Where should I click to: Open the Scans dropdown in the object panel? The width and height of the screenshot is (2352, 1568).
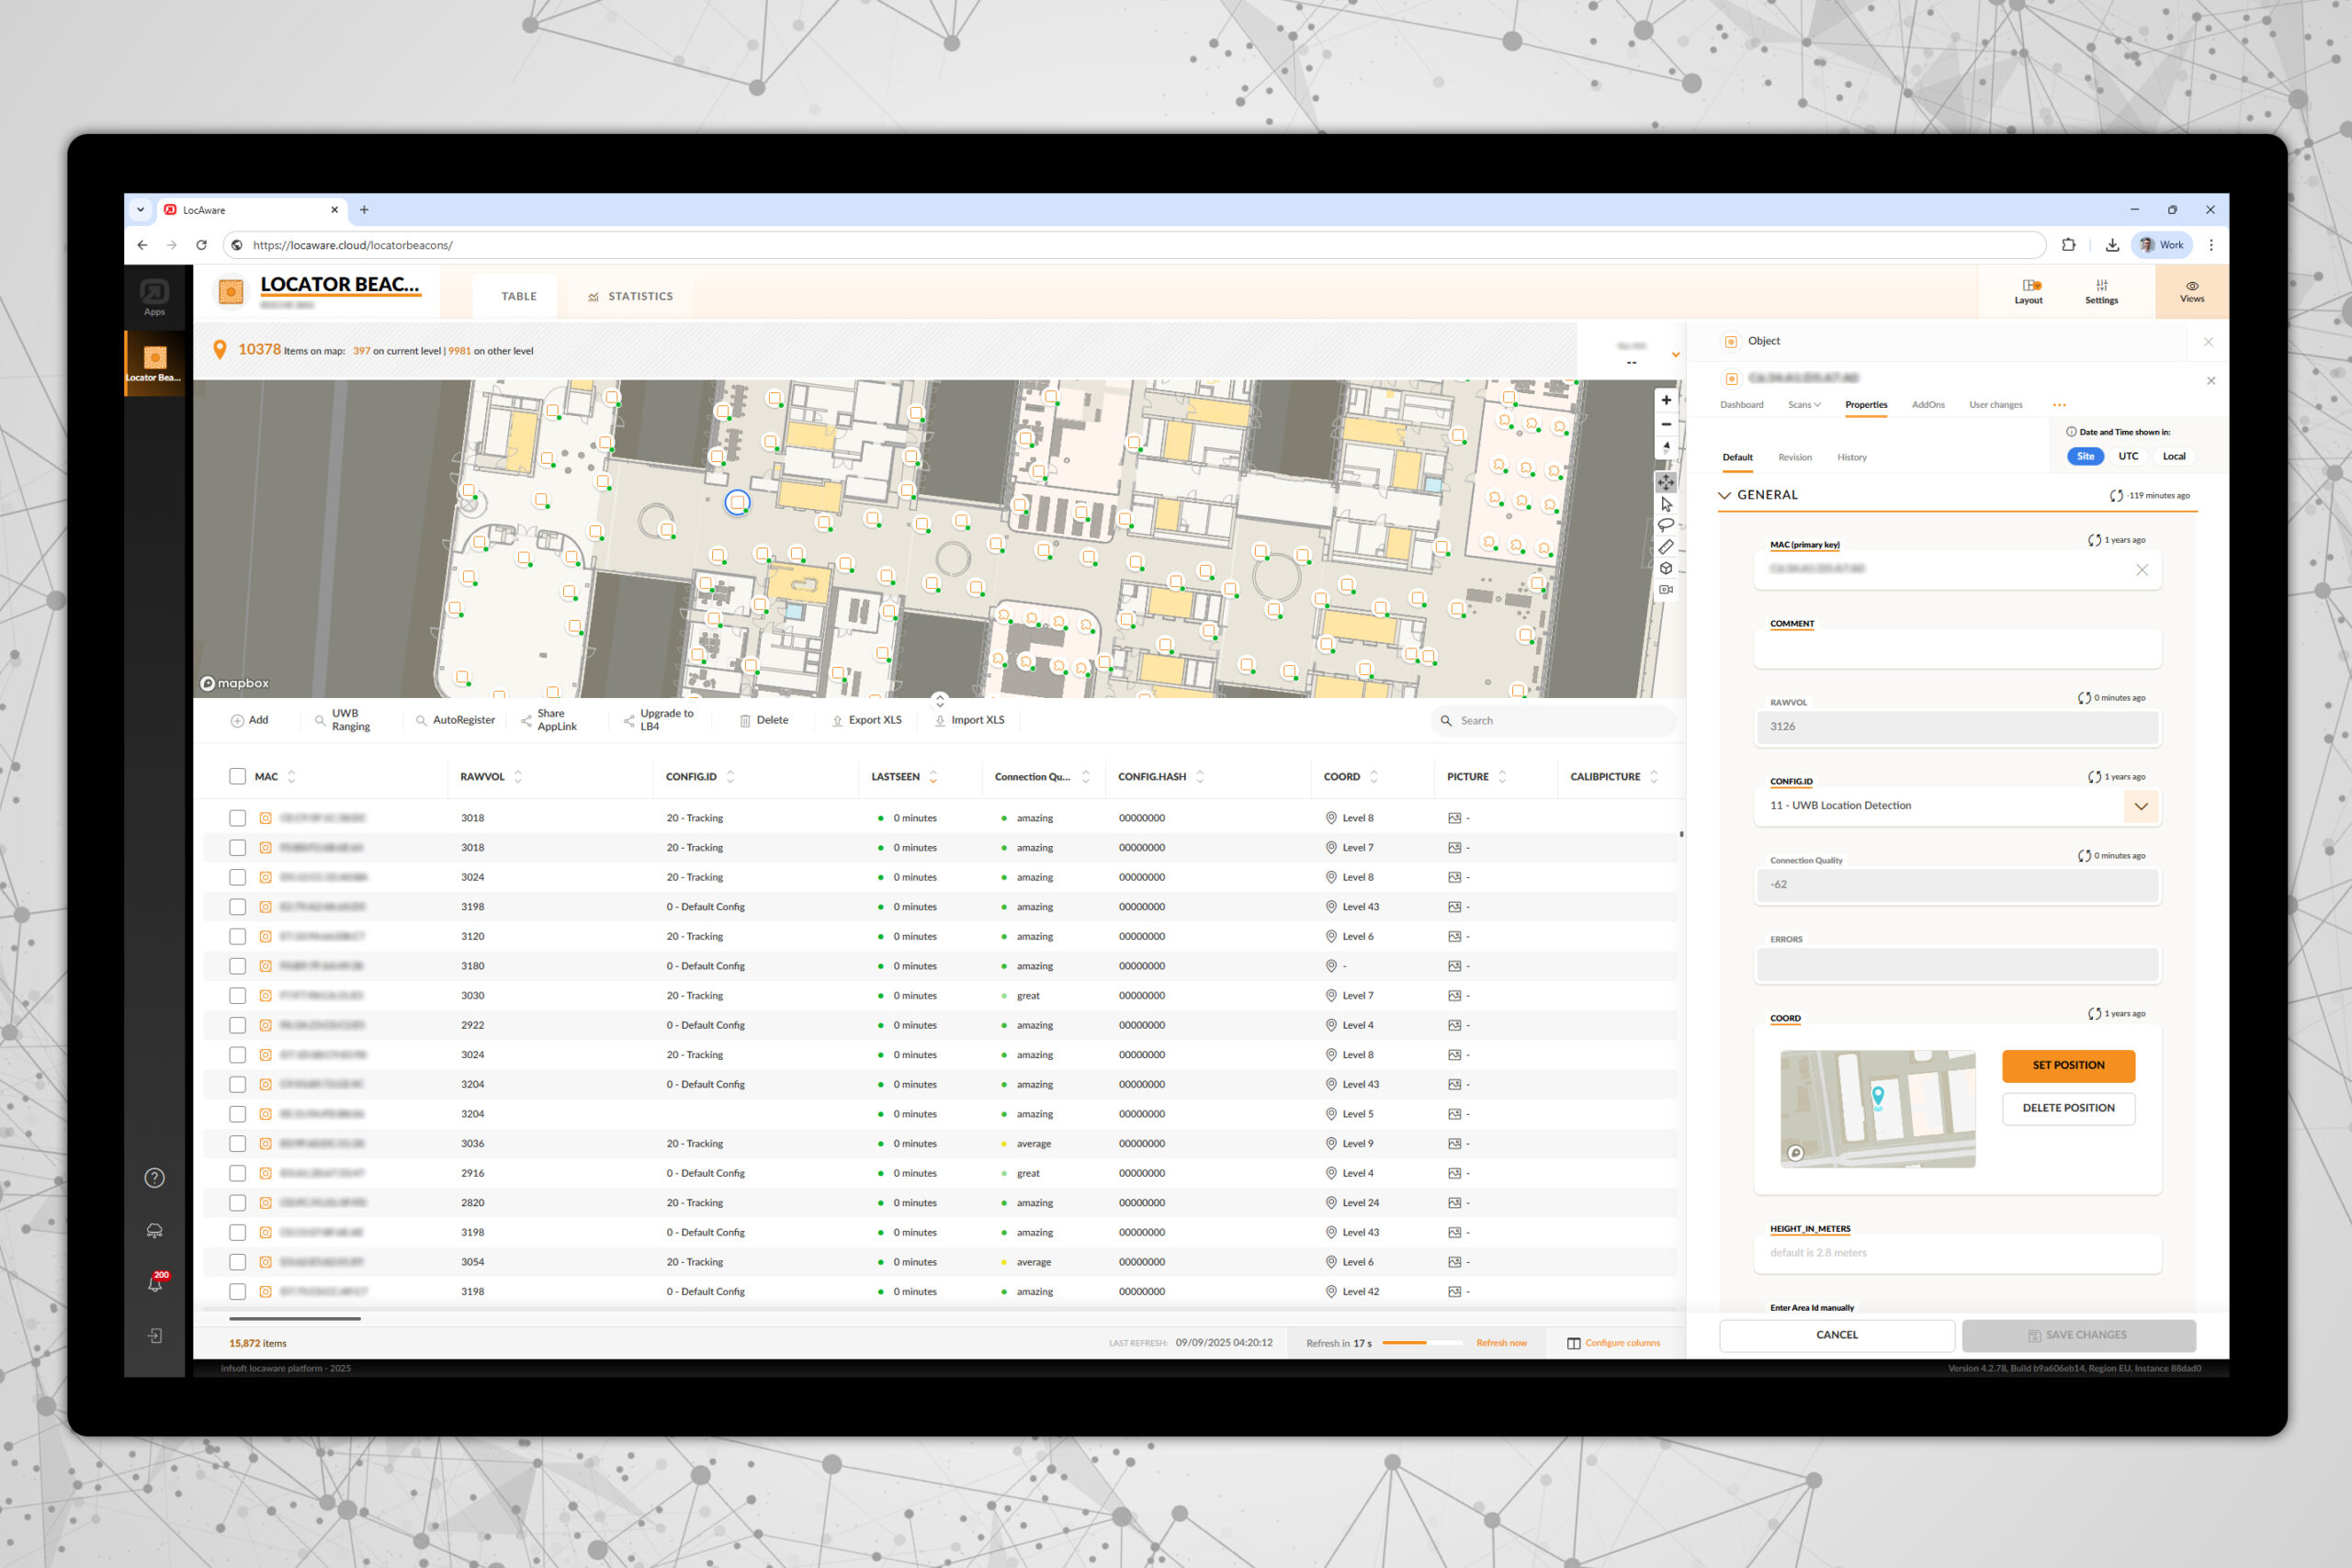point(1803,404)
